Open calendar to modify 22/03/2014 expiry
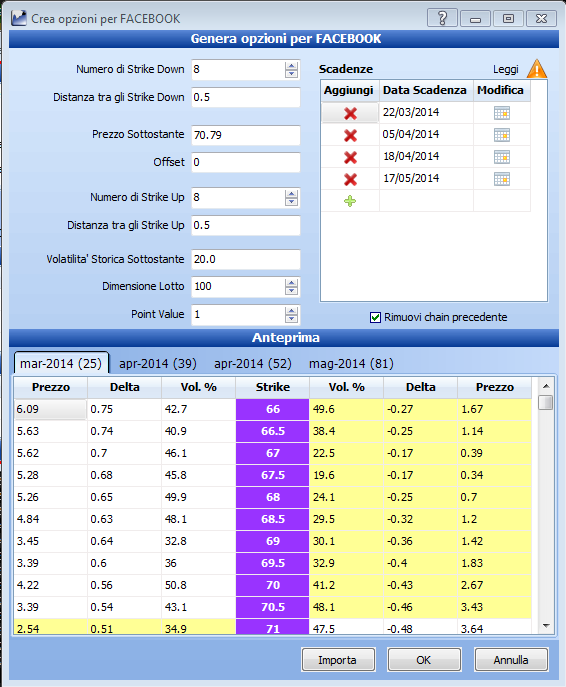 [x=502, y=113]
